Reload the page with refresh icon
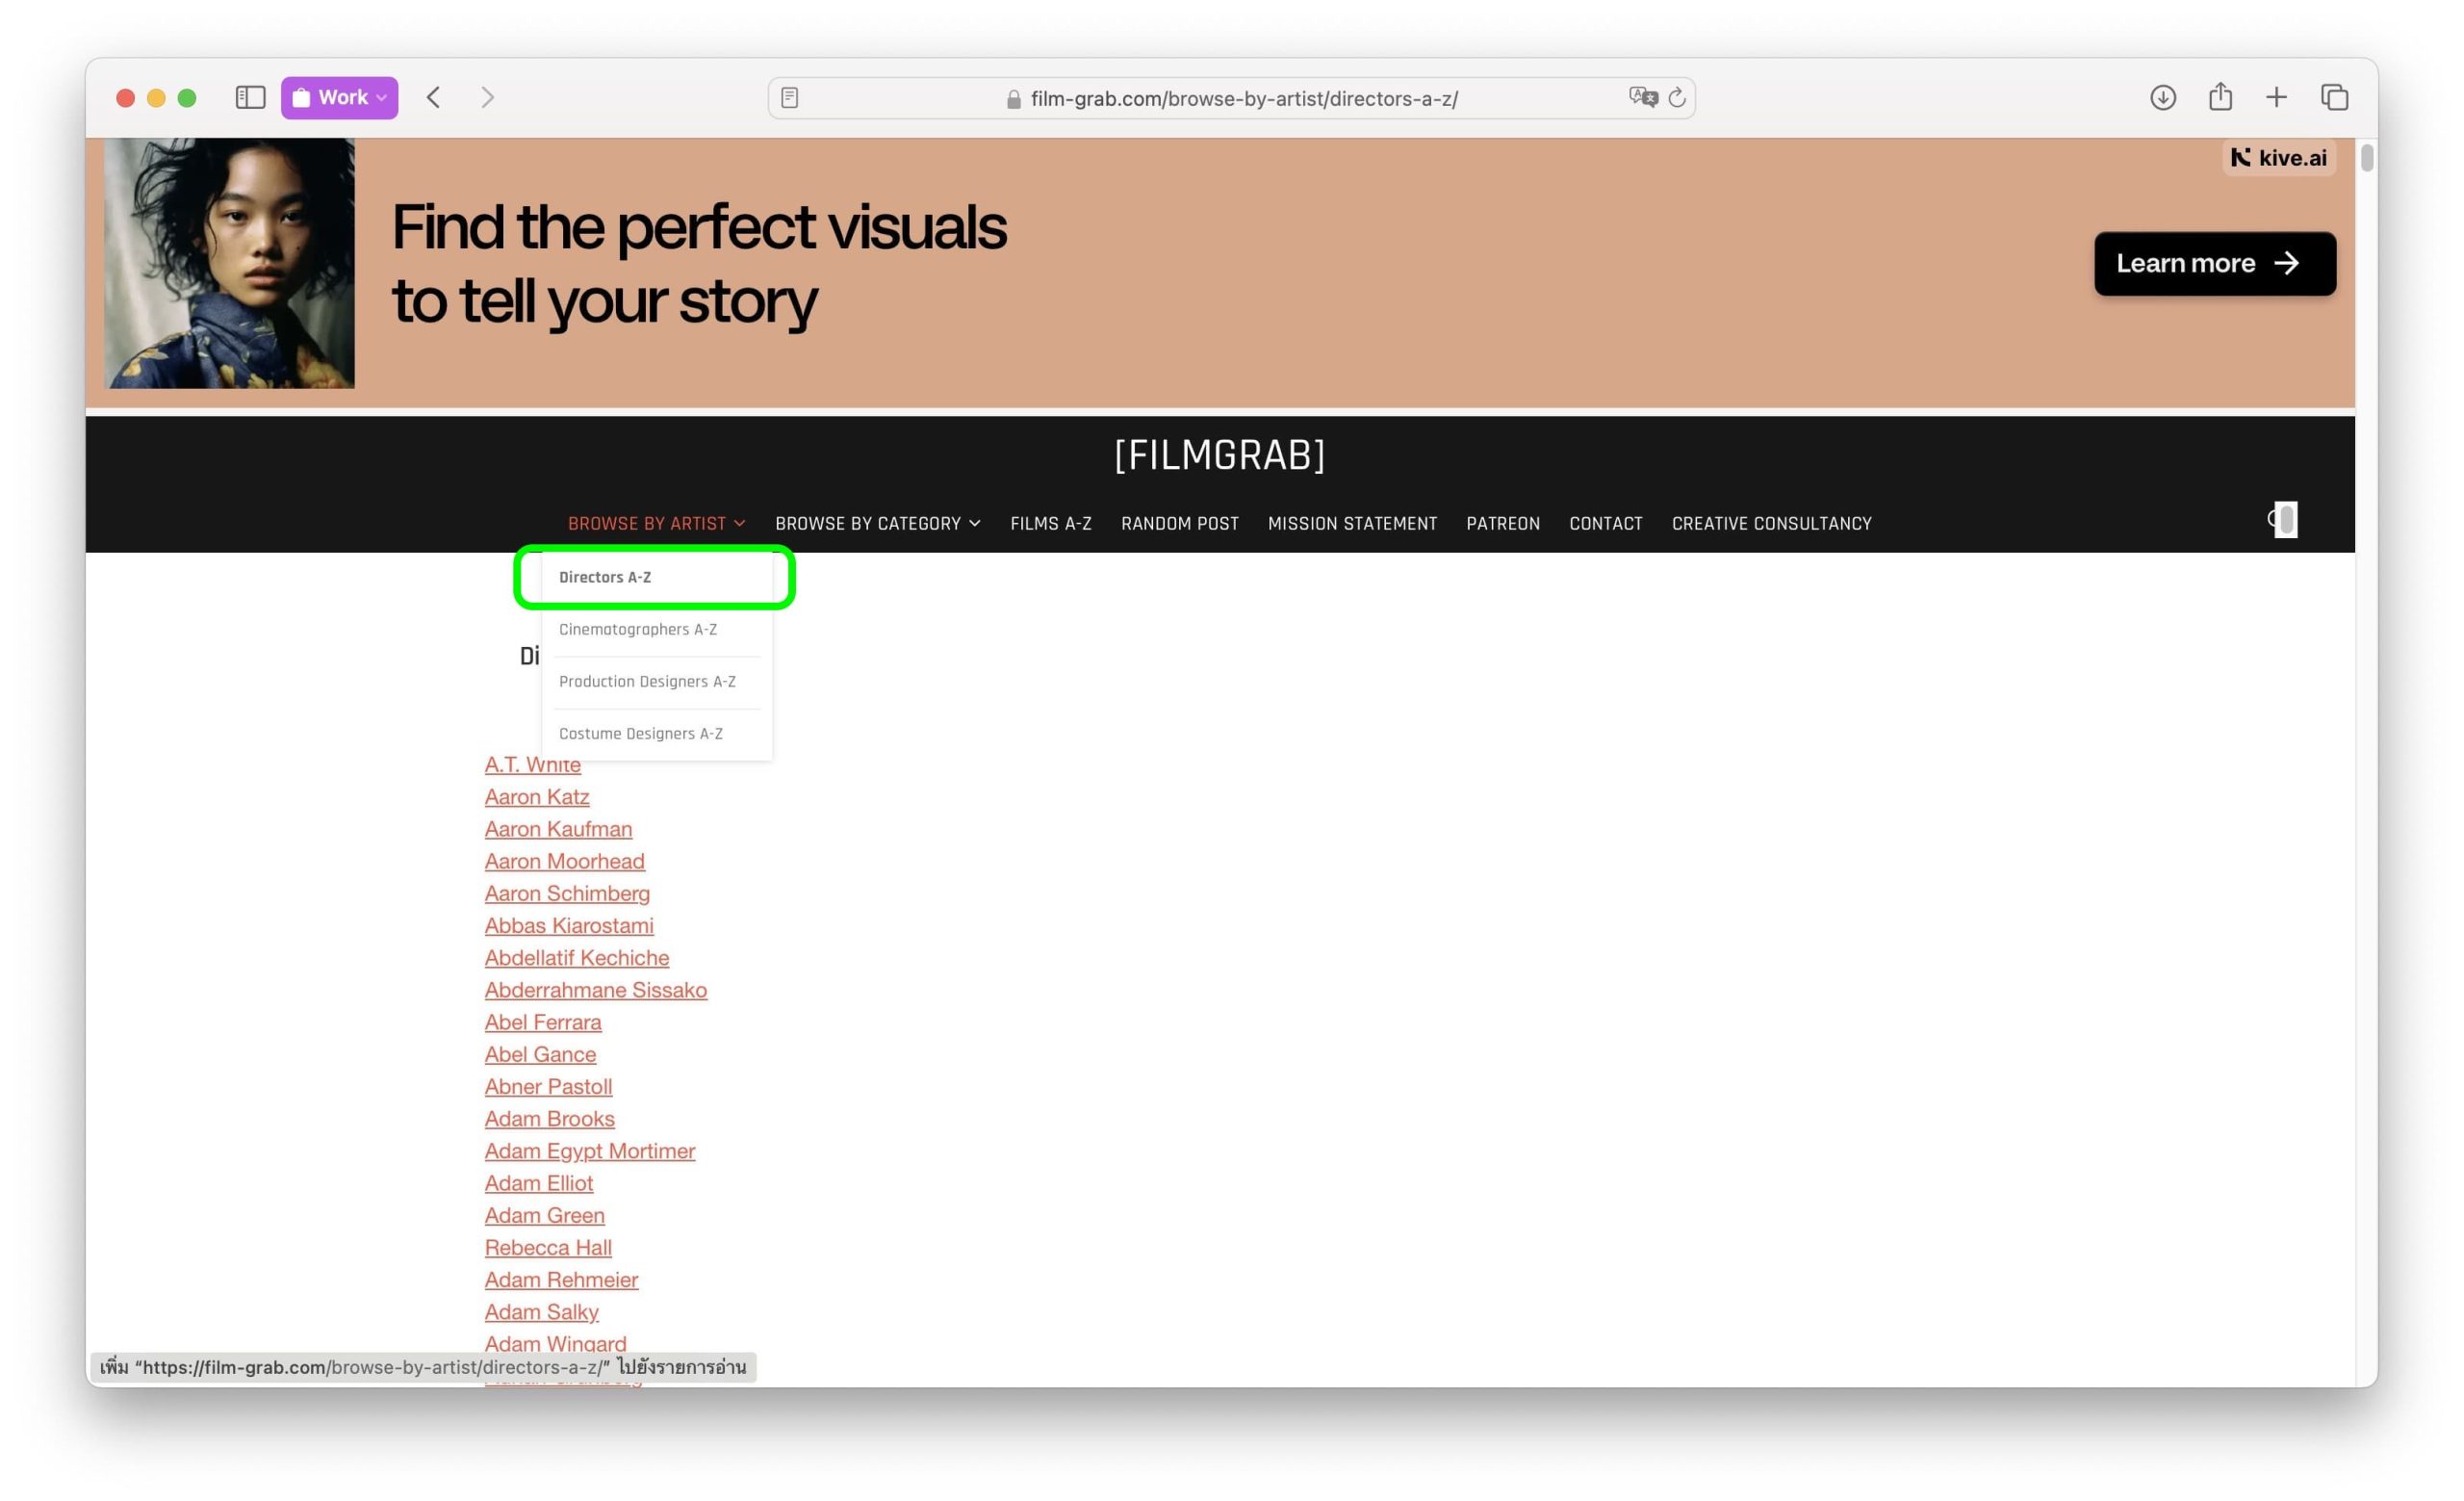 pos(1677,97)
